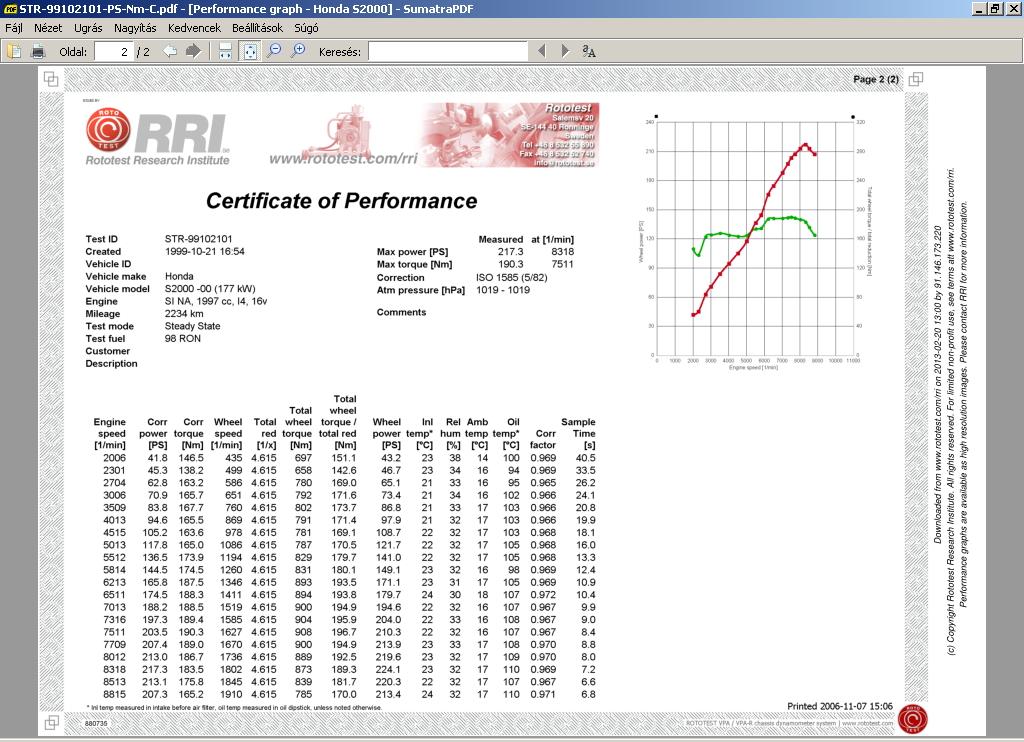Click Printed 2006-11-07 15:06 footer text
The width and height of the screenshot is (1024, 742).
point(840,706)
